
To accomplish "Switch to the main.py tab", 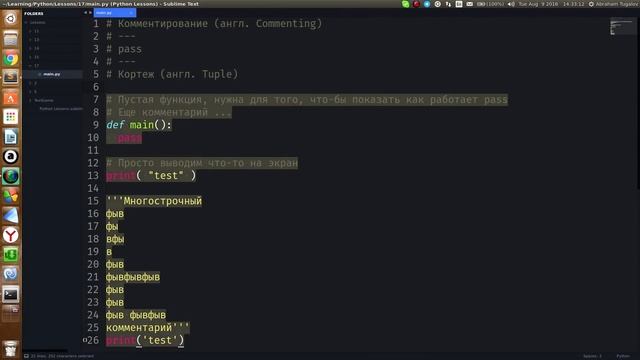I will [115, 13].
